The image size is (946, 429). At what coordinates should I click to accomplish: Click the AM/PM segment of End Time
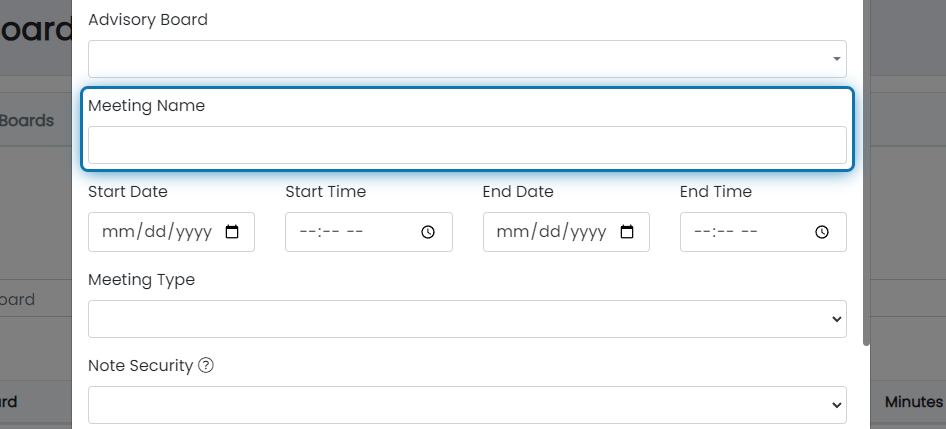tap(749, 232)
